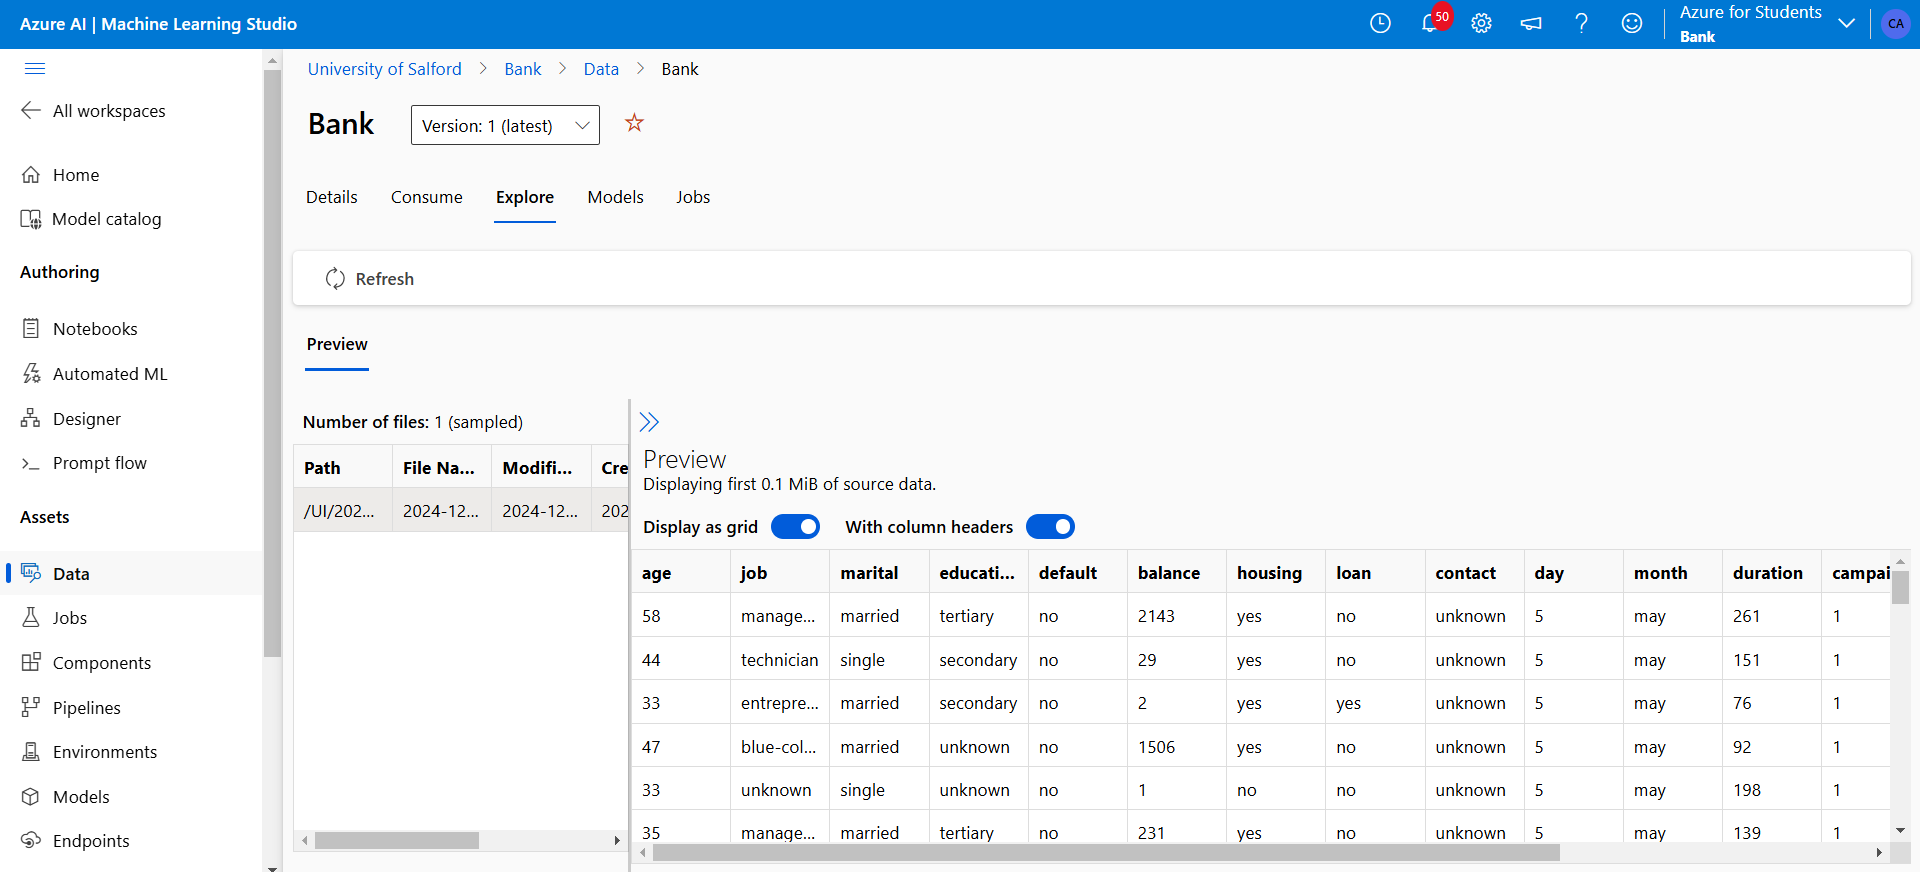Open the Bank breadcrumb link

point(523,69)
